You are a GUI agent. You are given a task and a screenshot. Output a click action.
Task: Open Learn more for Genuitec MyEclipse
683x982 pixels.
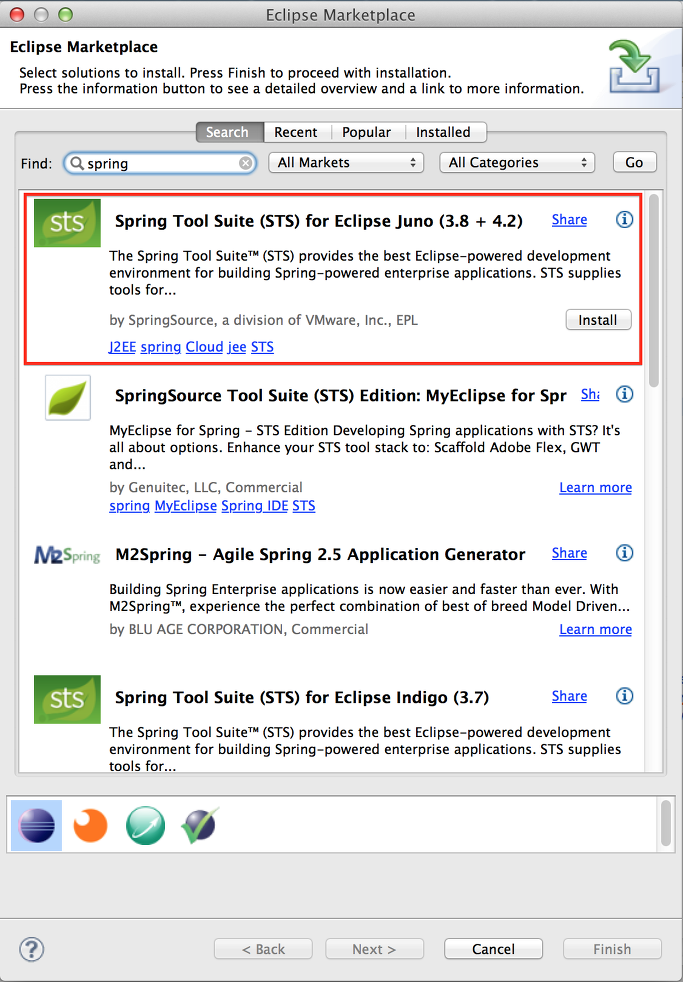(595, 488)
